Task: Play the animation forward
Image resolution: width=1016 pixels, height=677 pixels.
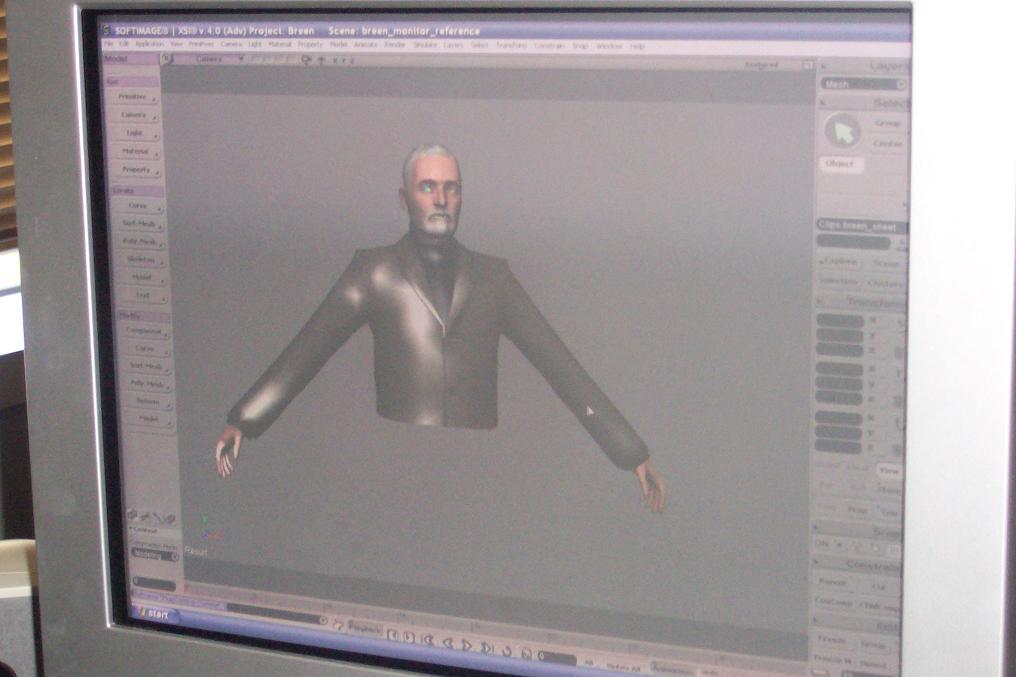Action: tap(466, 645)
